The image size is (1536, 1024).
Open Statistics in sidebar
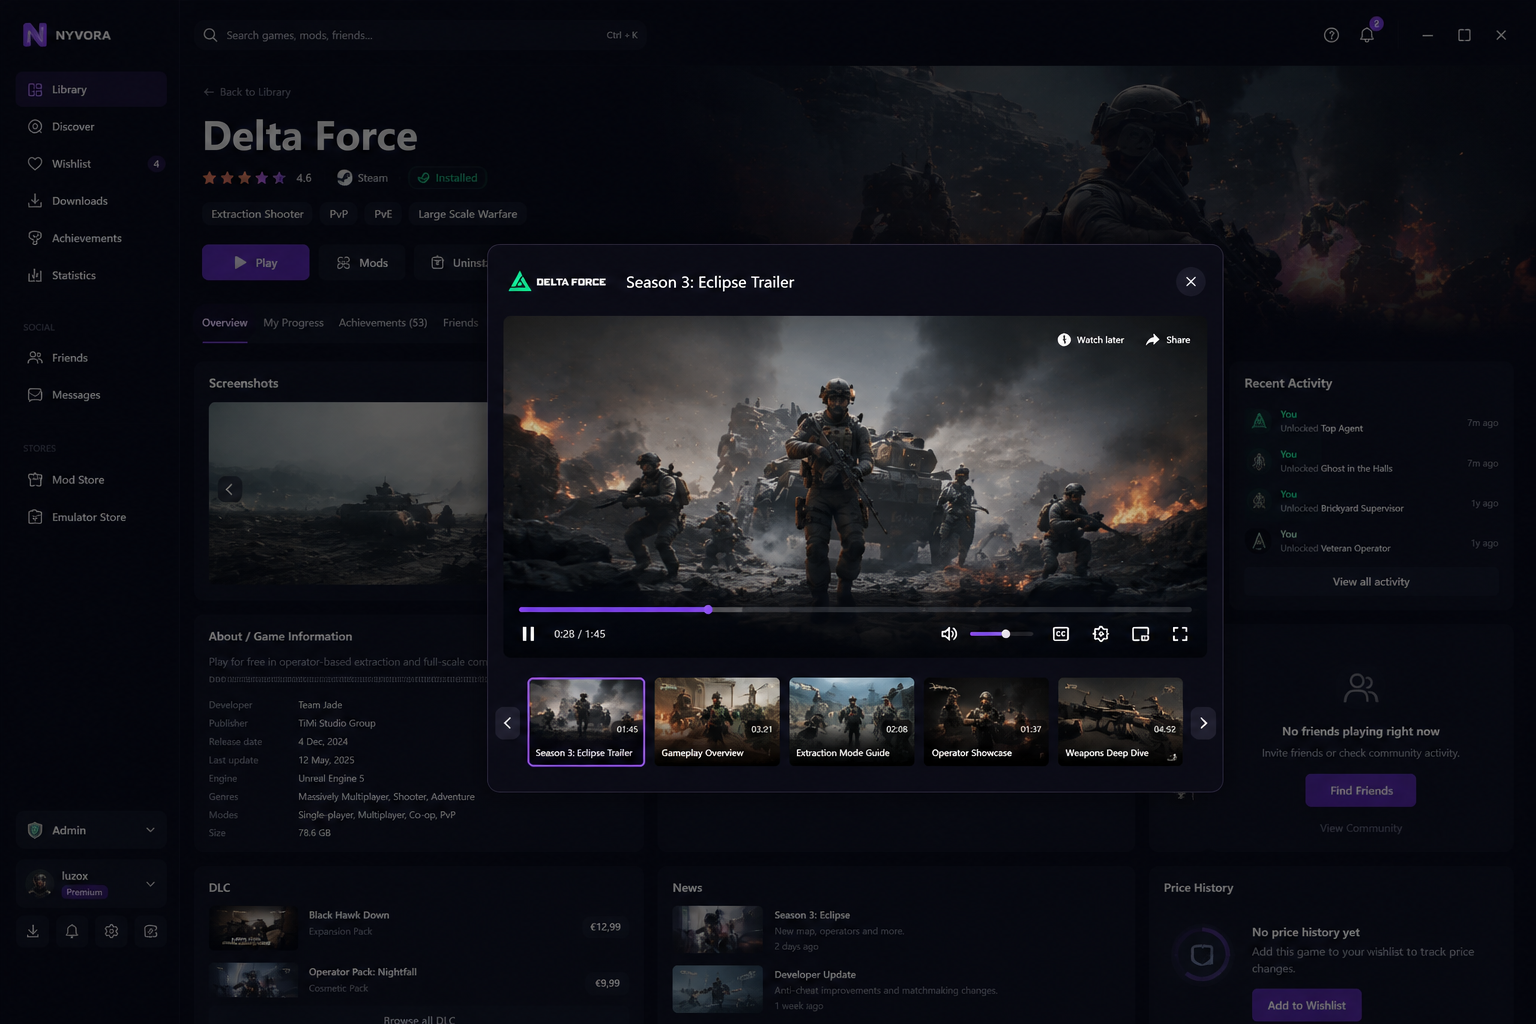click(x=91, y=275)
